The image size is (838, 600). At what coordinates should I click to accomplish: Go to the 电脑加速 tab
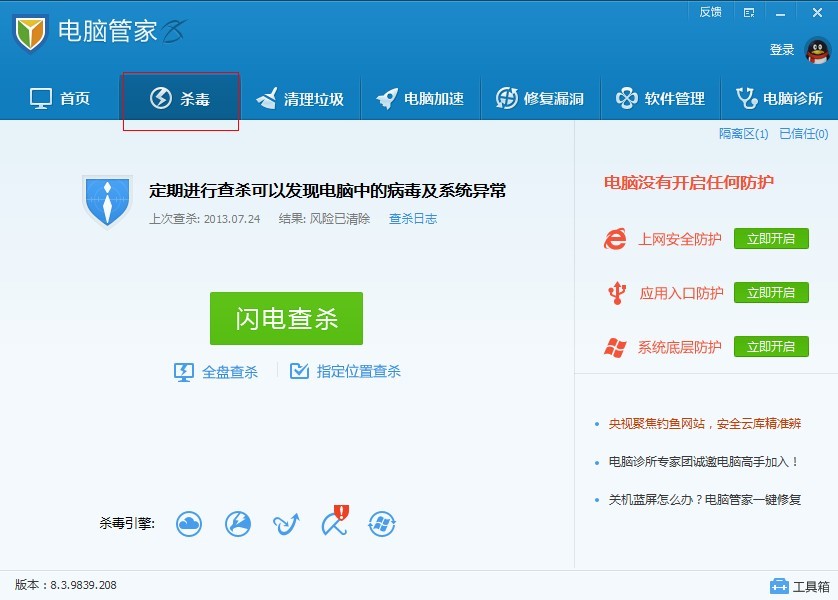point(420,98)
